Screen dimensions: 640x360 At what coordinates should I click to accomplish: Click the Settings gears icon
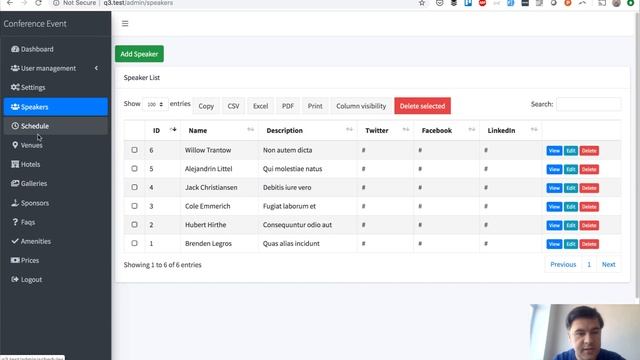click(15, 87)
